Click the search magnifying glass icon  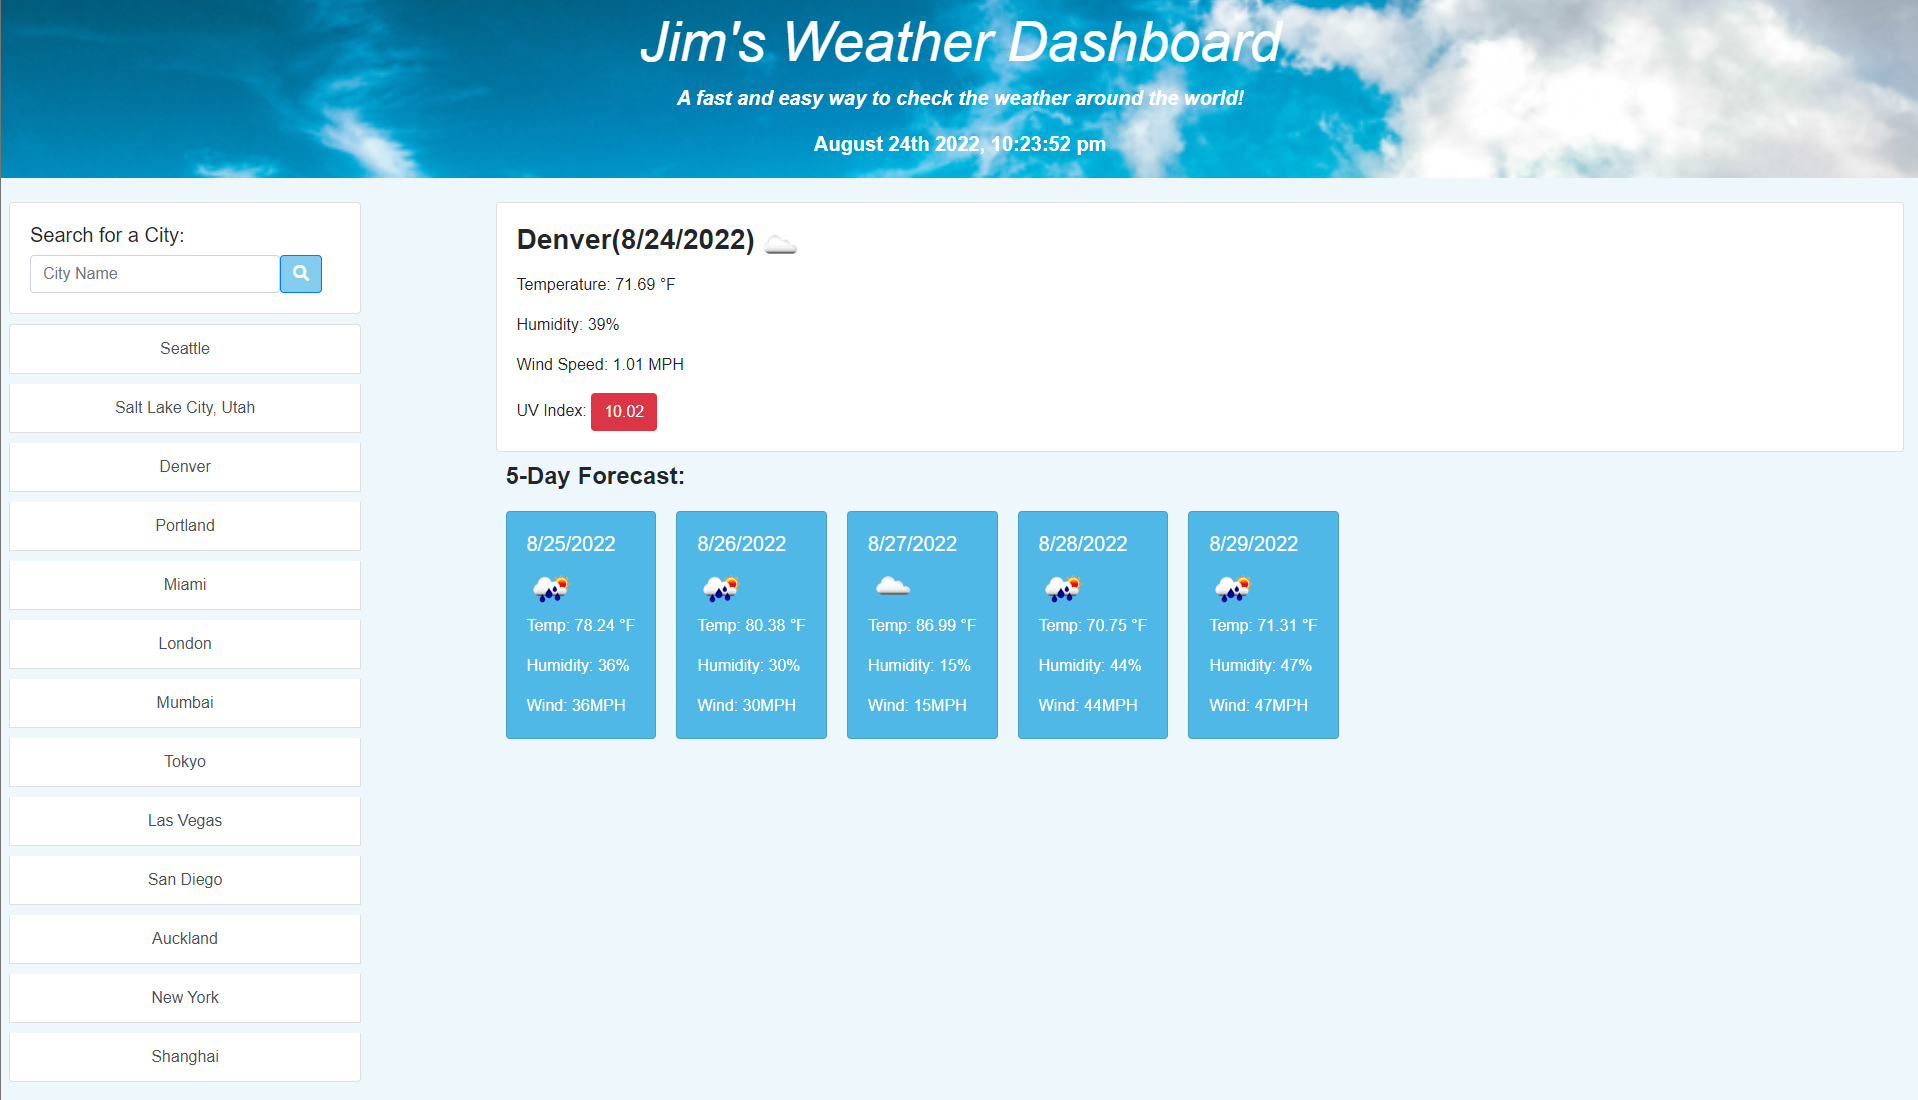(x=300, y=274)
